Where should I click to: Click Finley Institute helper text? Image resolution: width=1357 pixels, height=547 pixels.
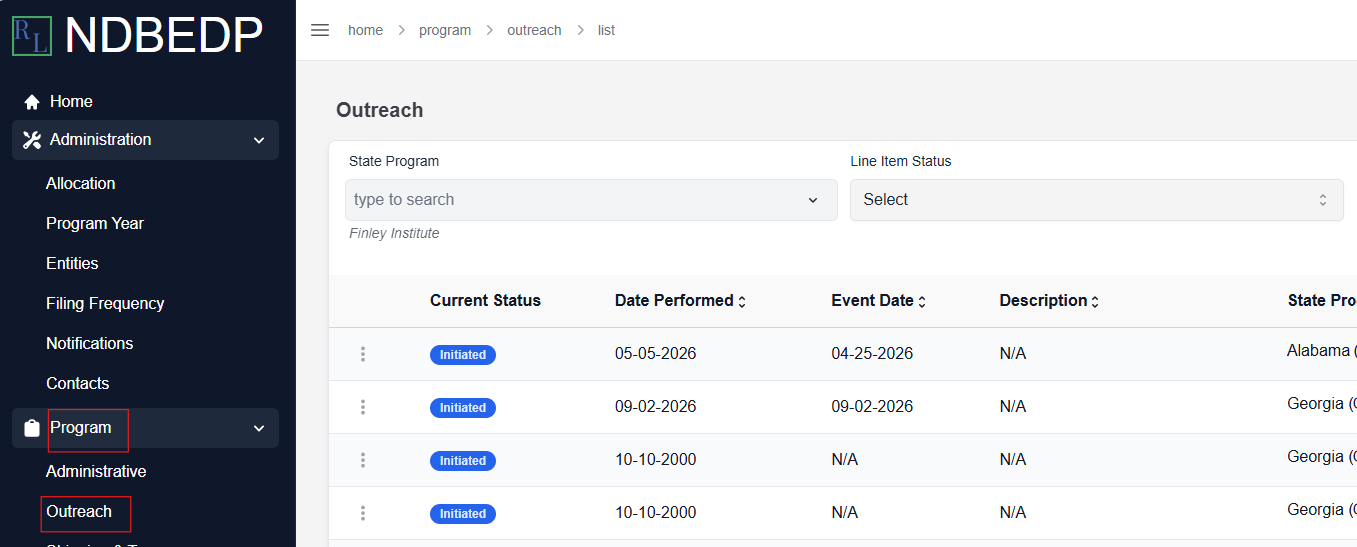[x=394, y=233]
